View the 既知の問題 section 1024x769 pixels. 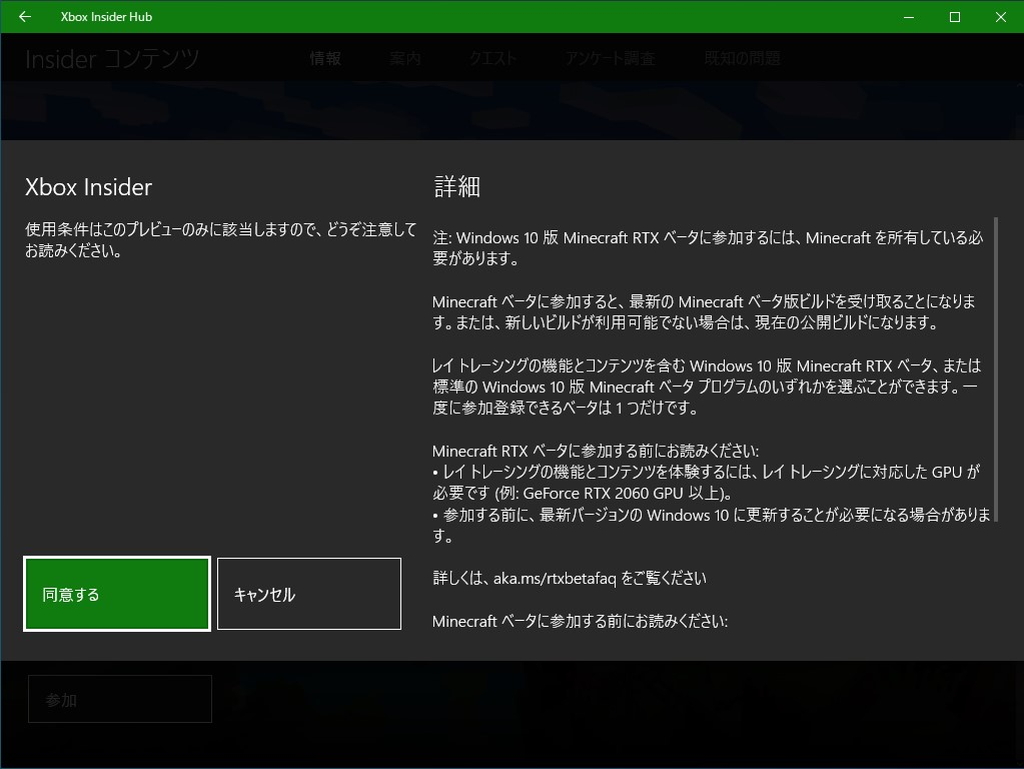pyautogui.click(x=741, y=59)
